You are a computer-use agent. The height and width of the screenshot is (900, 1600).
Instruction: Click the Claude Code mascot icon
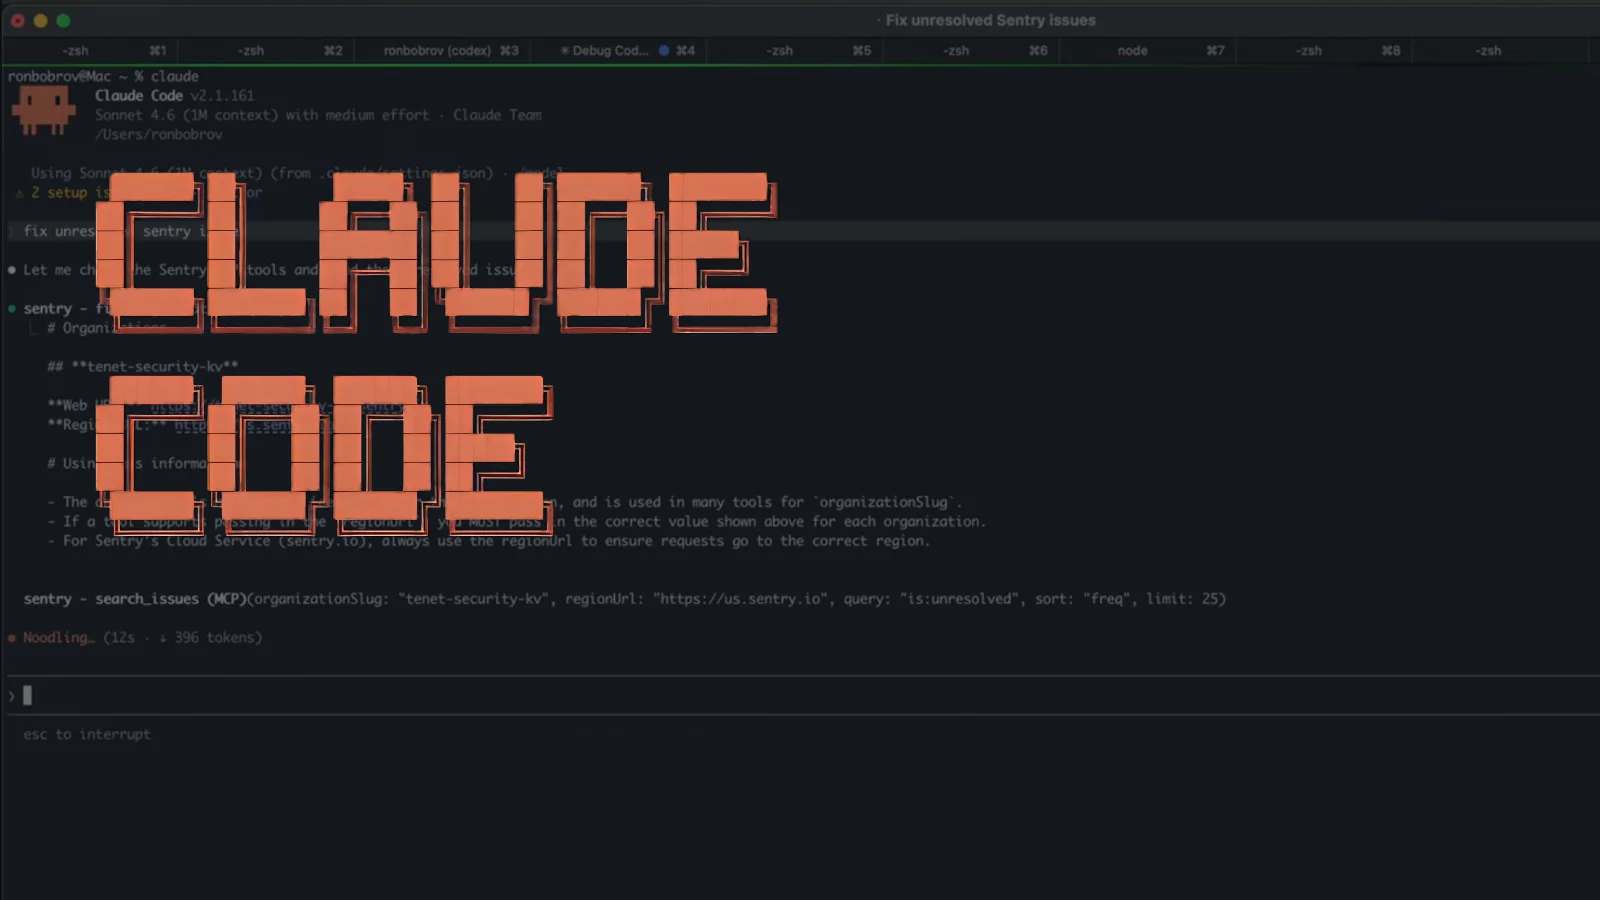(43, 110)
